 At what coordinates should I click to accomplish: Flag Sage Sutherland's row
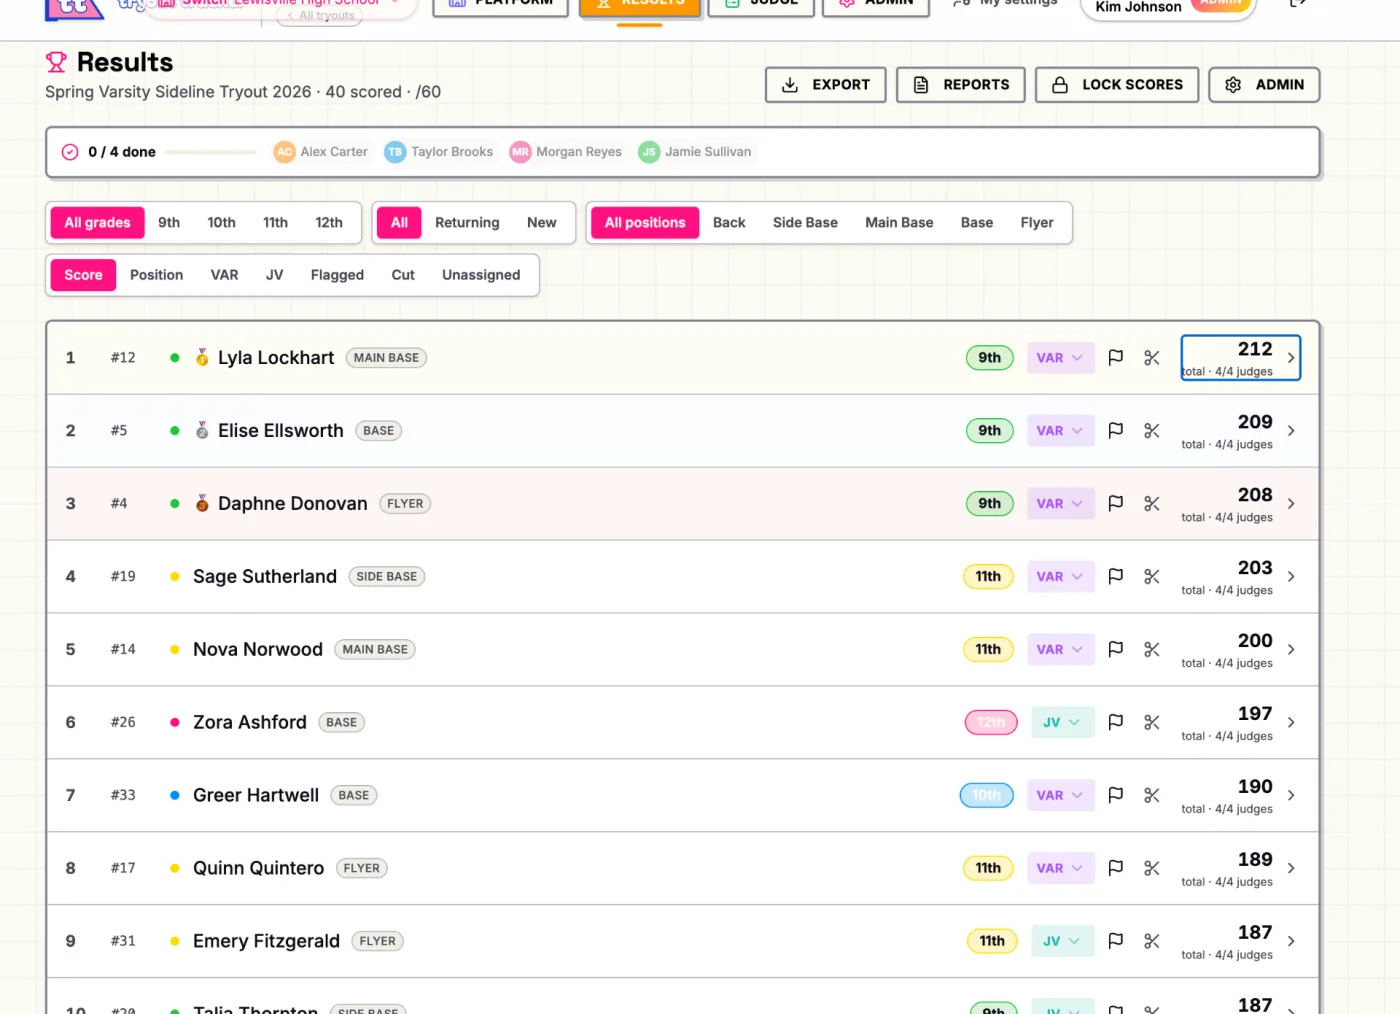tap(1116, 576)
